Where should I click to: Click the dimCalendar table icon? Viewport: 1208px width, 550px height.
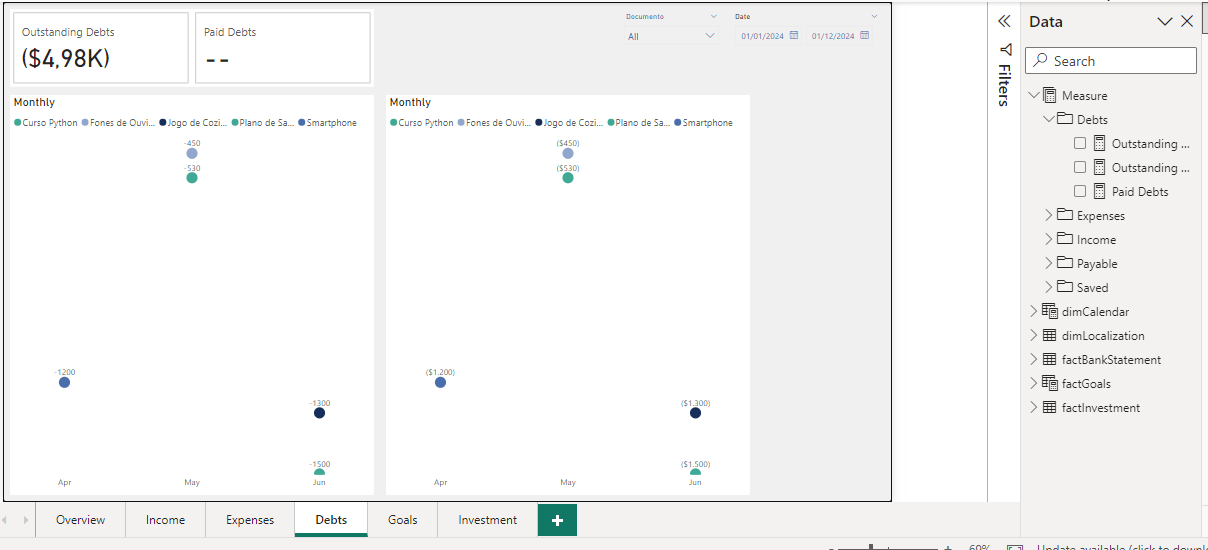pos(1049,311)
